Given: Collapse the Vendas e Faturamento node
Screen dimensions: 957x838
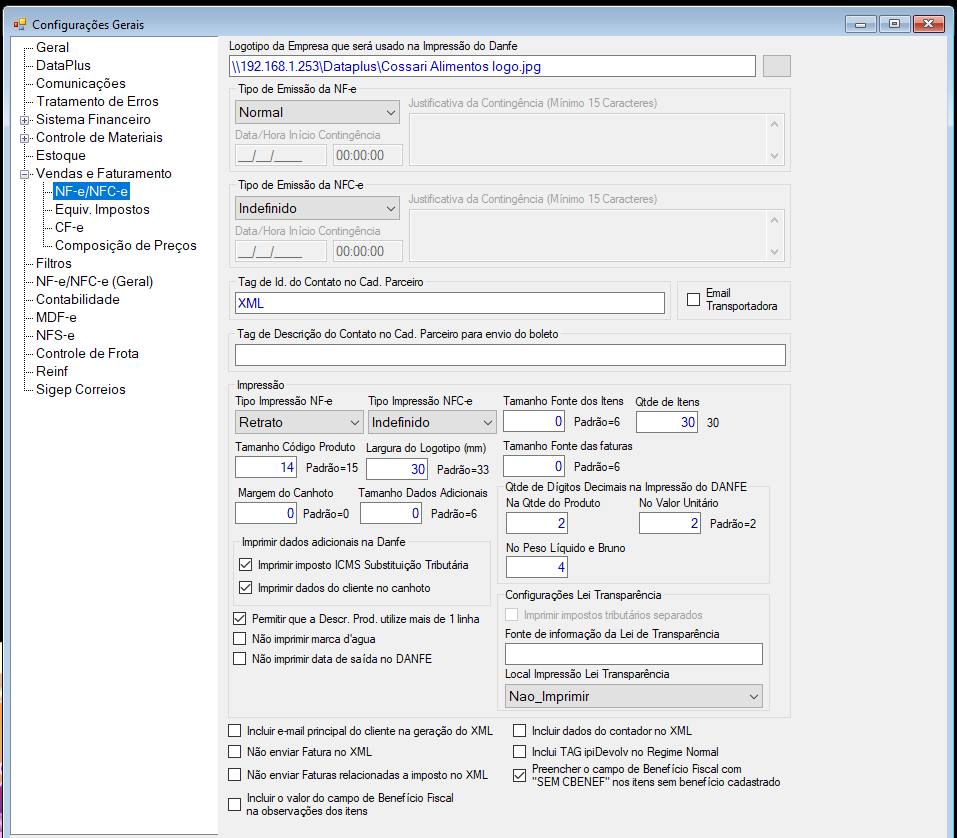Looking at the screenshot, I should click(24, 175).
